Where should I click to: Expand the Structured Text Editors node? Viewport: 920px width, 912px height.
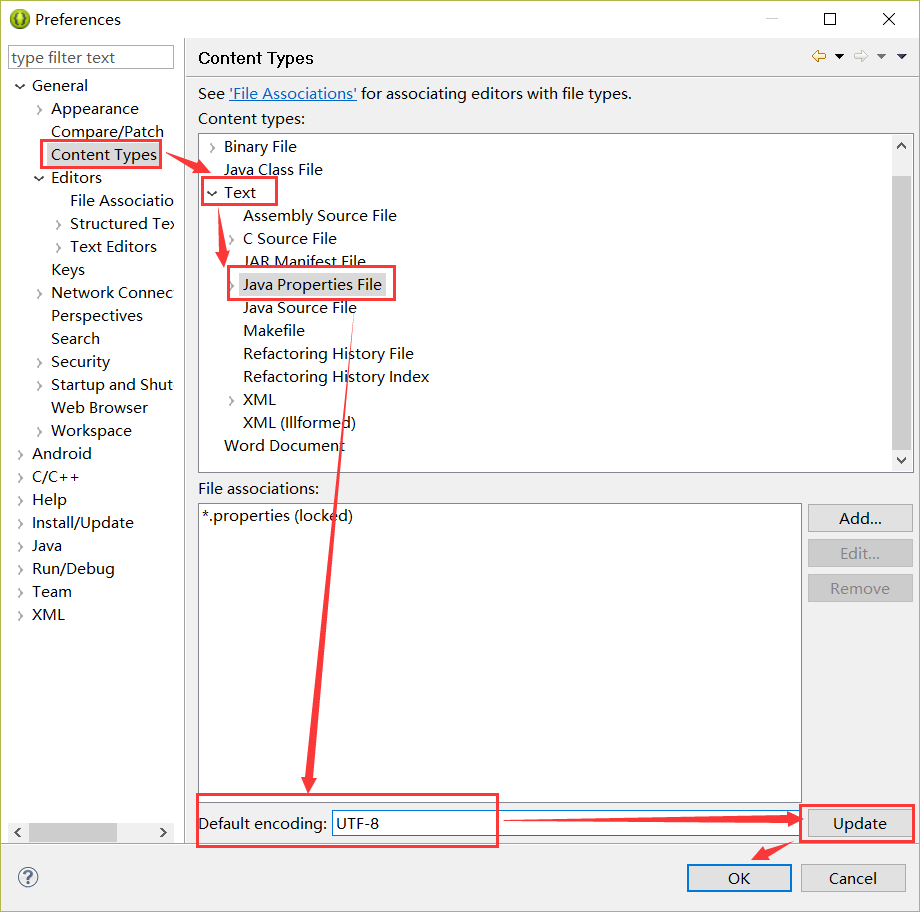pyautogui.click(x=58, y=225)
